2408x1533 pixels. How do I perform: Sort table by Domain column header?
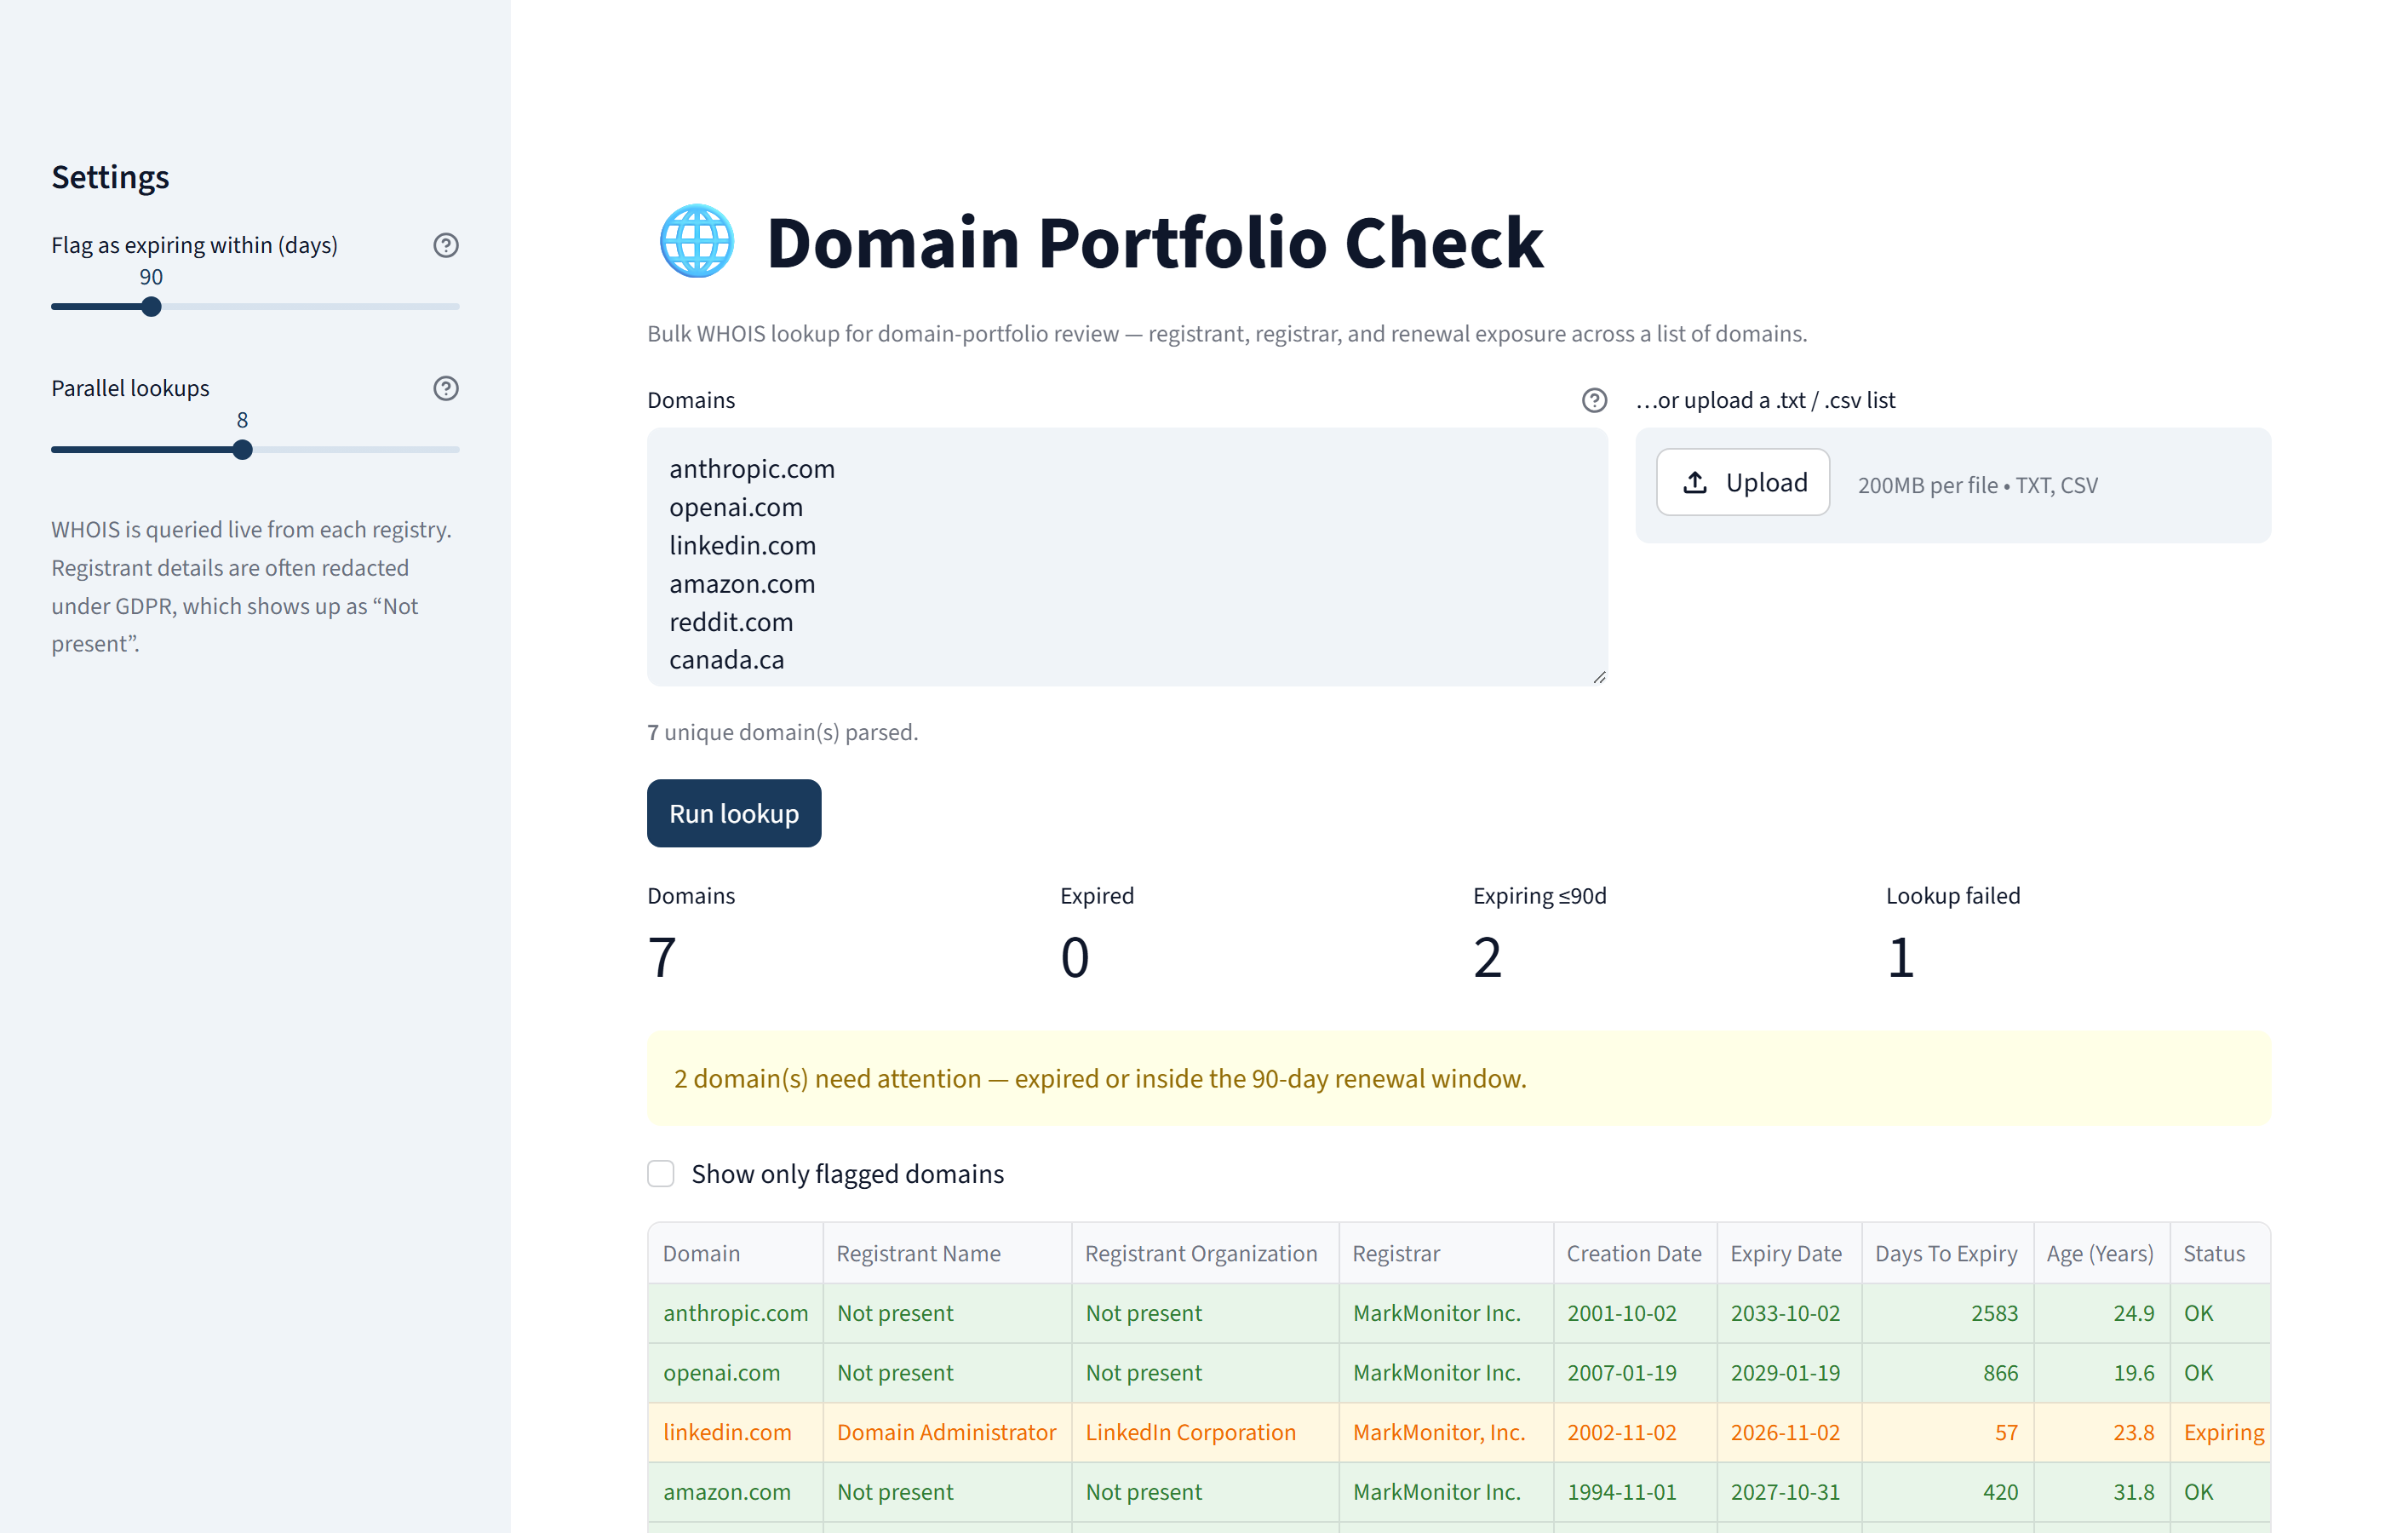736,1253
